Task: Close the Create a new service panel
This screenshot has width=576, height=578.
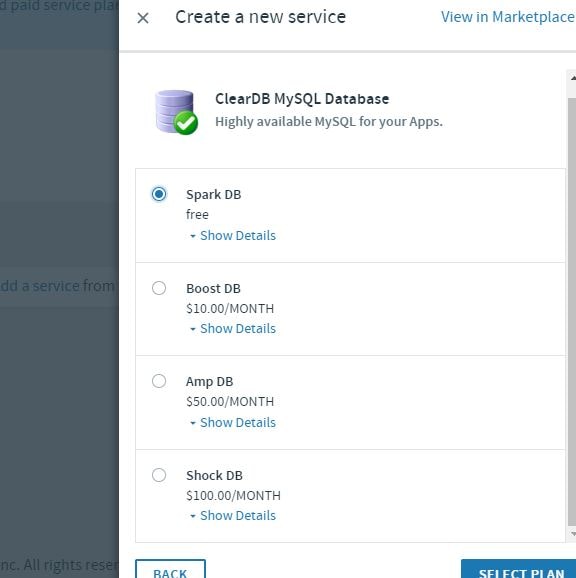Action: tap(143, 18)
